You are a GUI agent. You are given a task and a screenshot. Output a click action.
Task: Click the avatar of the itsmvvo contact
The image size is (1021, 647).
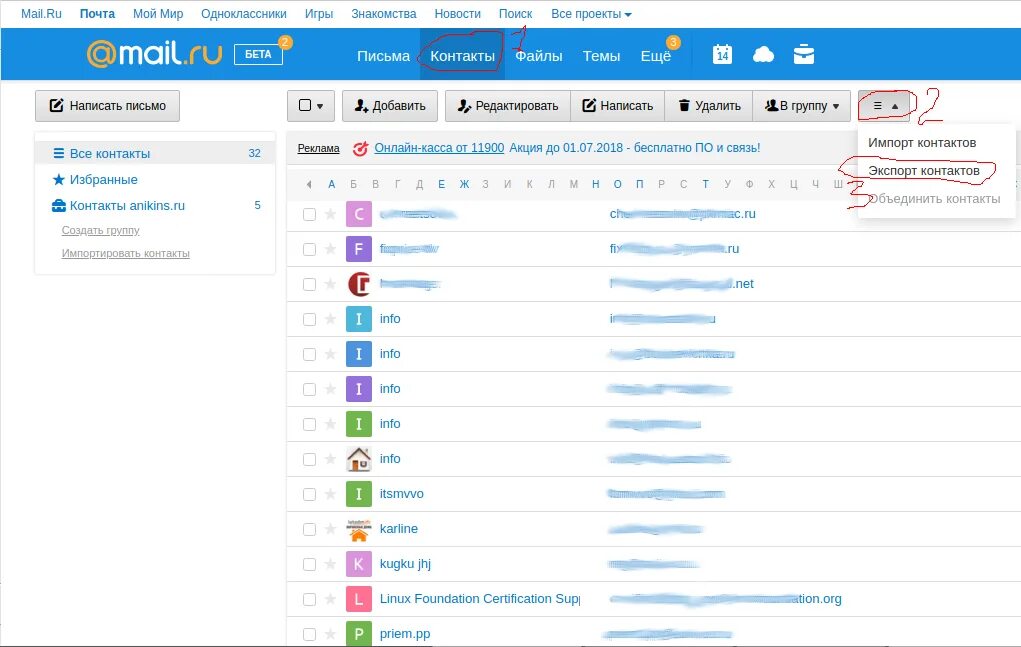pyautogui.click(x=359, y=494)
